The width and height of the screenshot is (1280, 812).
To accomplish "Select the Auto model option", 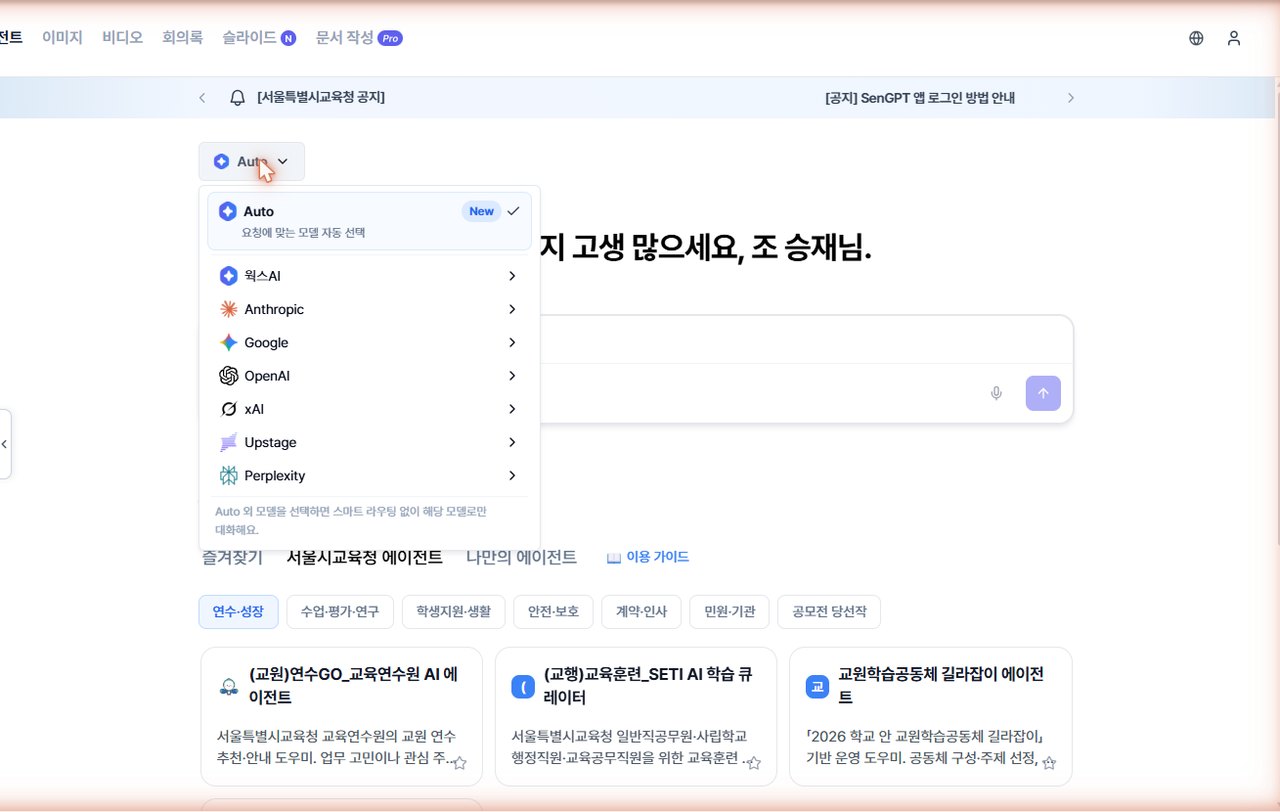I will tap(370, 221).
